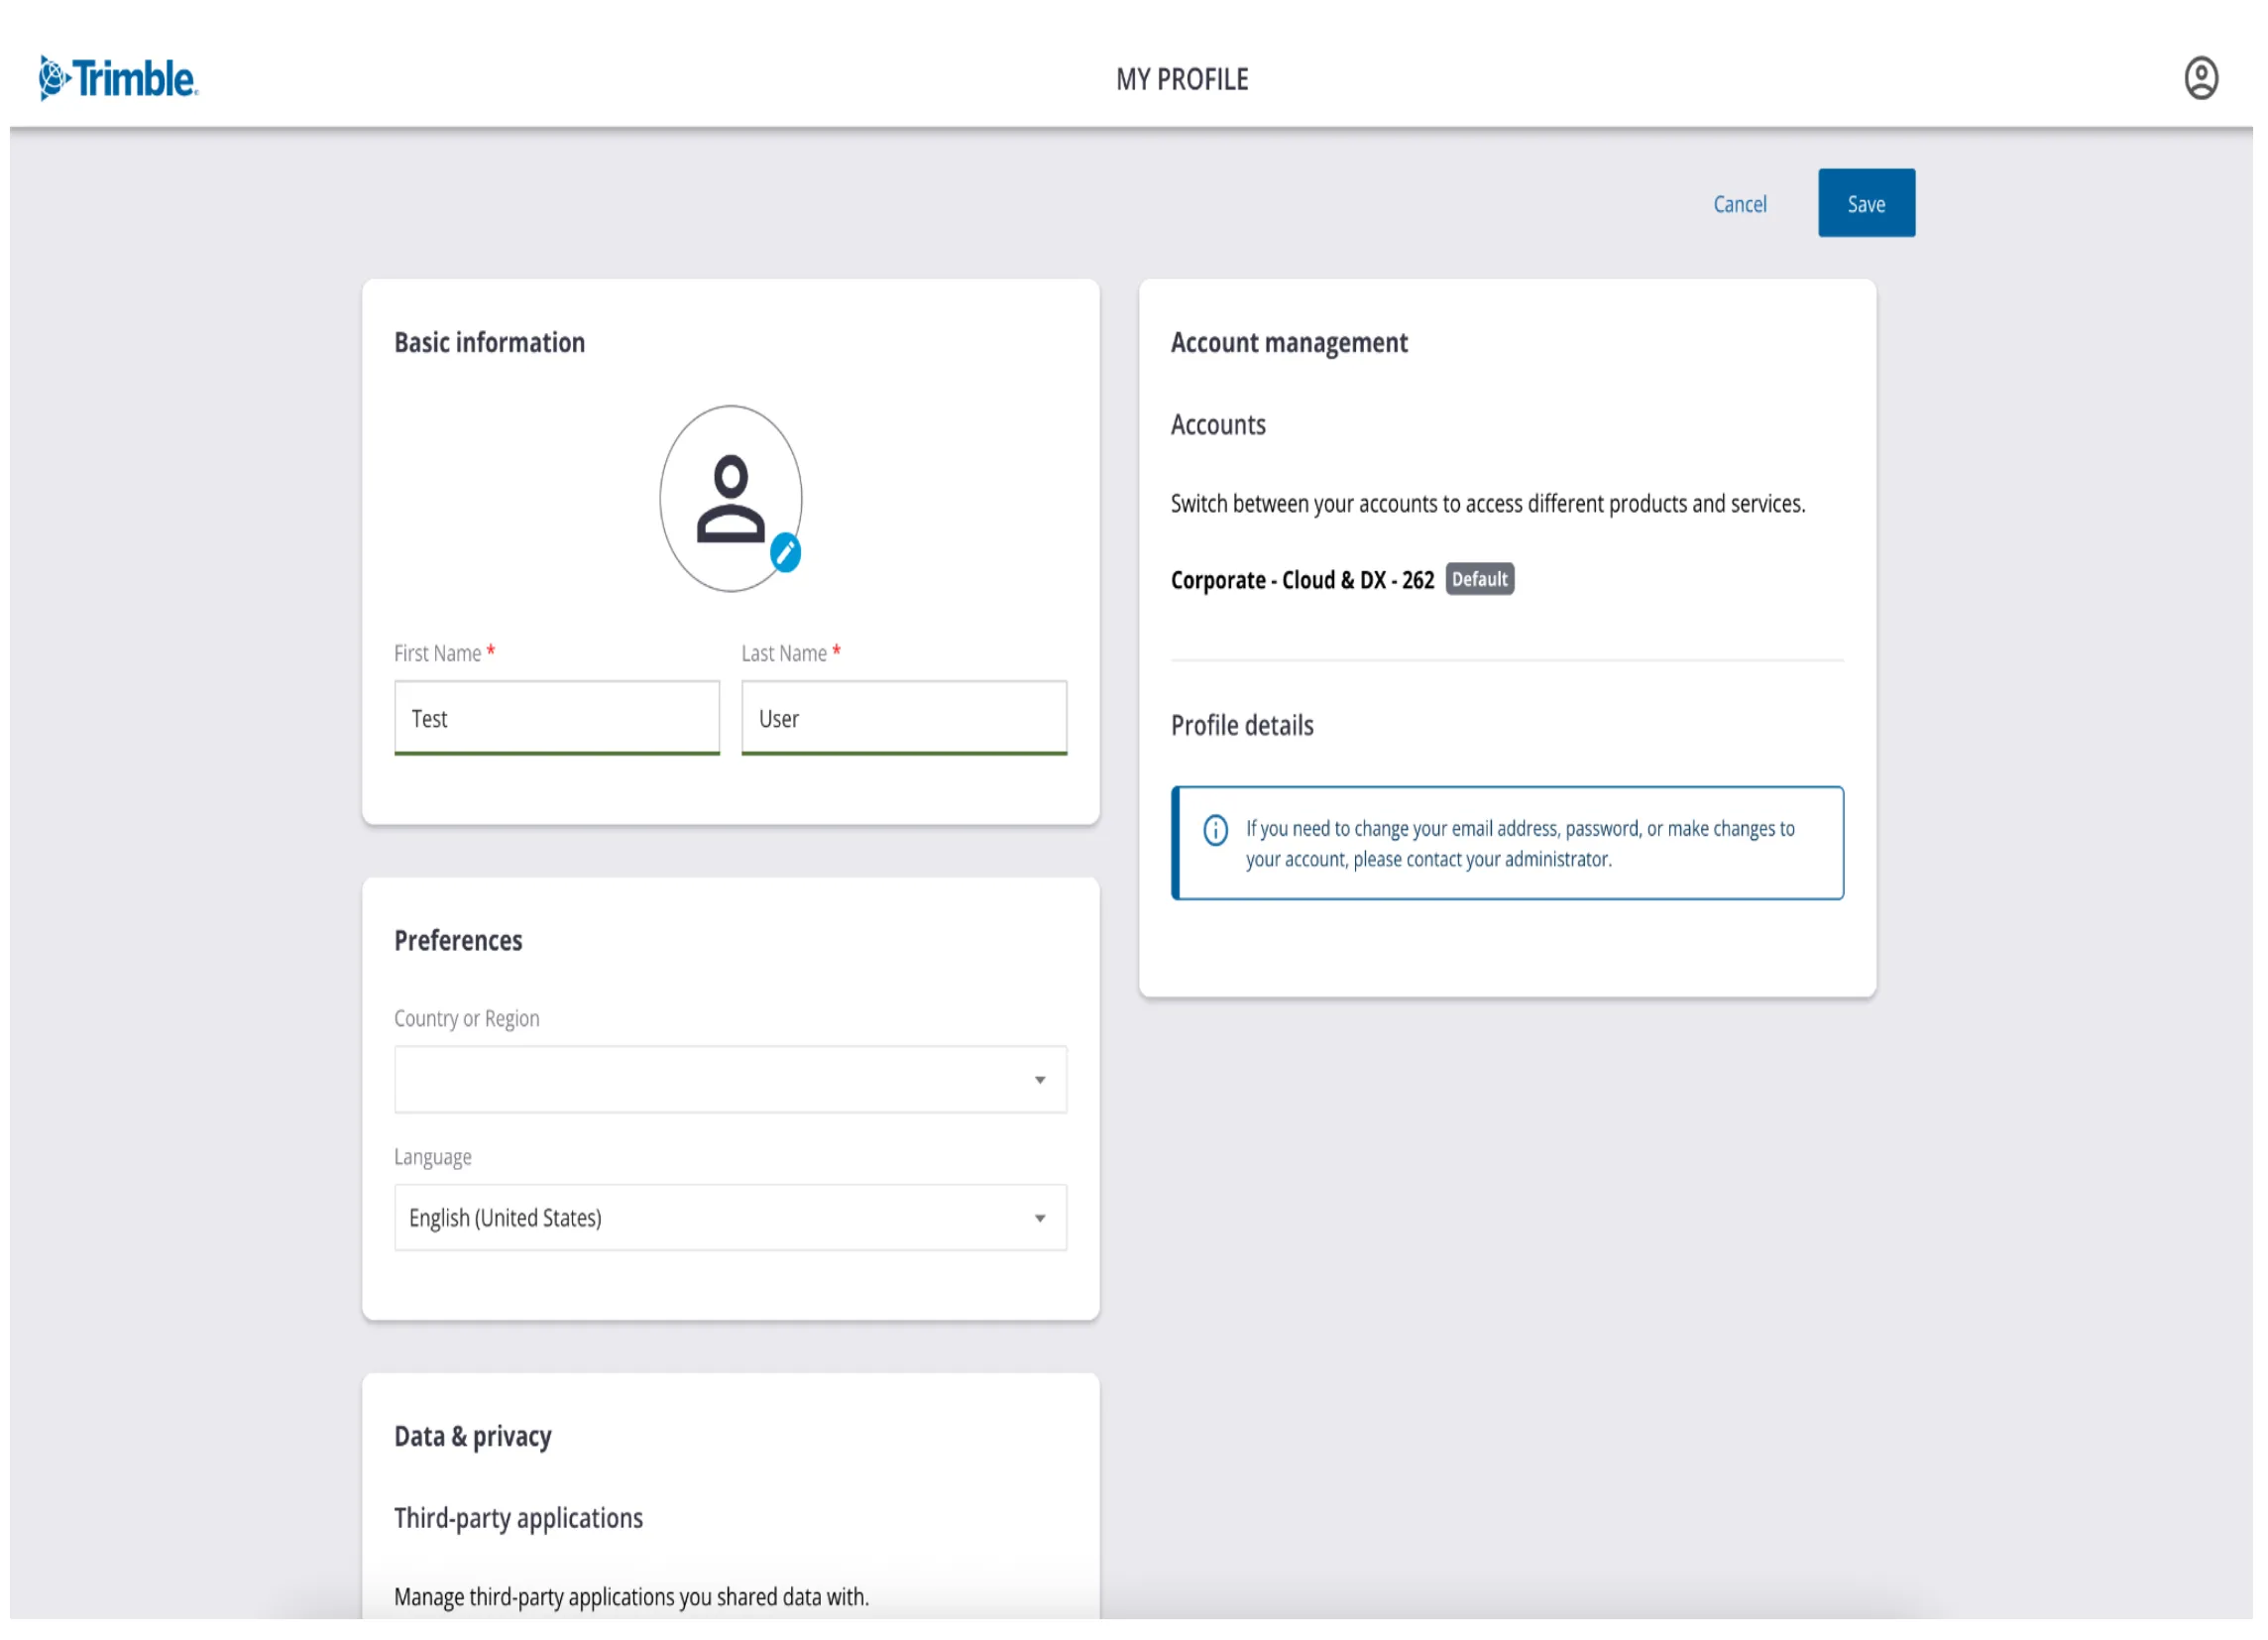Click the Data & privacy heading
Viewport: 2268px width, 1640px height.
tap(473, 1436)
